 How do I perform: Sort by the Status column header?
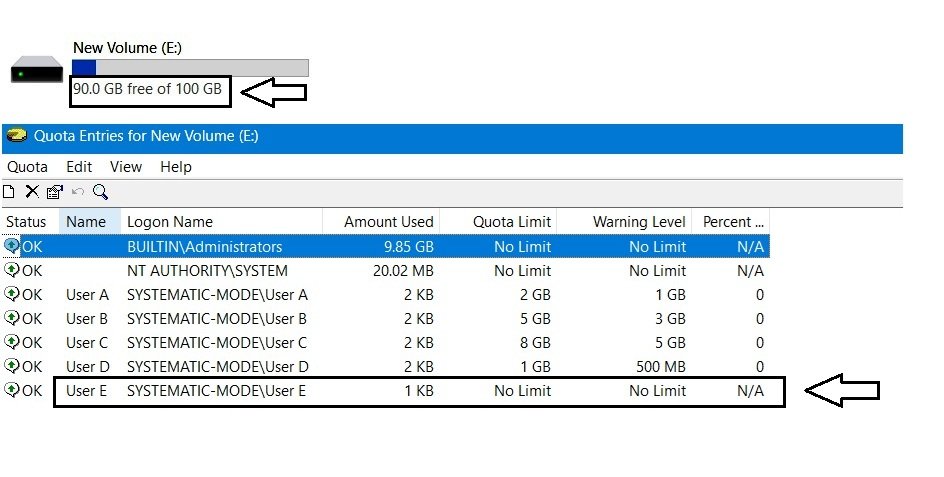(x=31, y=222)
